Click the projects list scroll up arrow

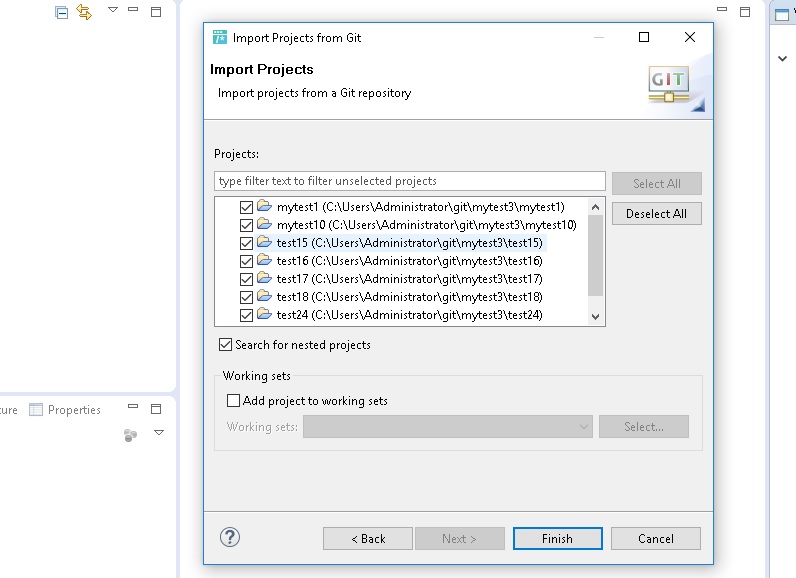coord(595,207)
